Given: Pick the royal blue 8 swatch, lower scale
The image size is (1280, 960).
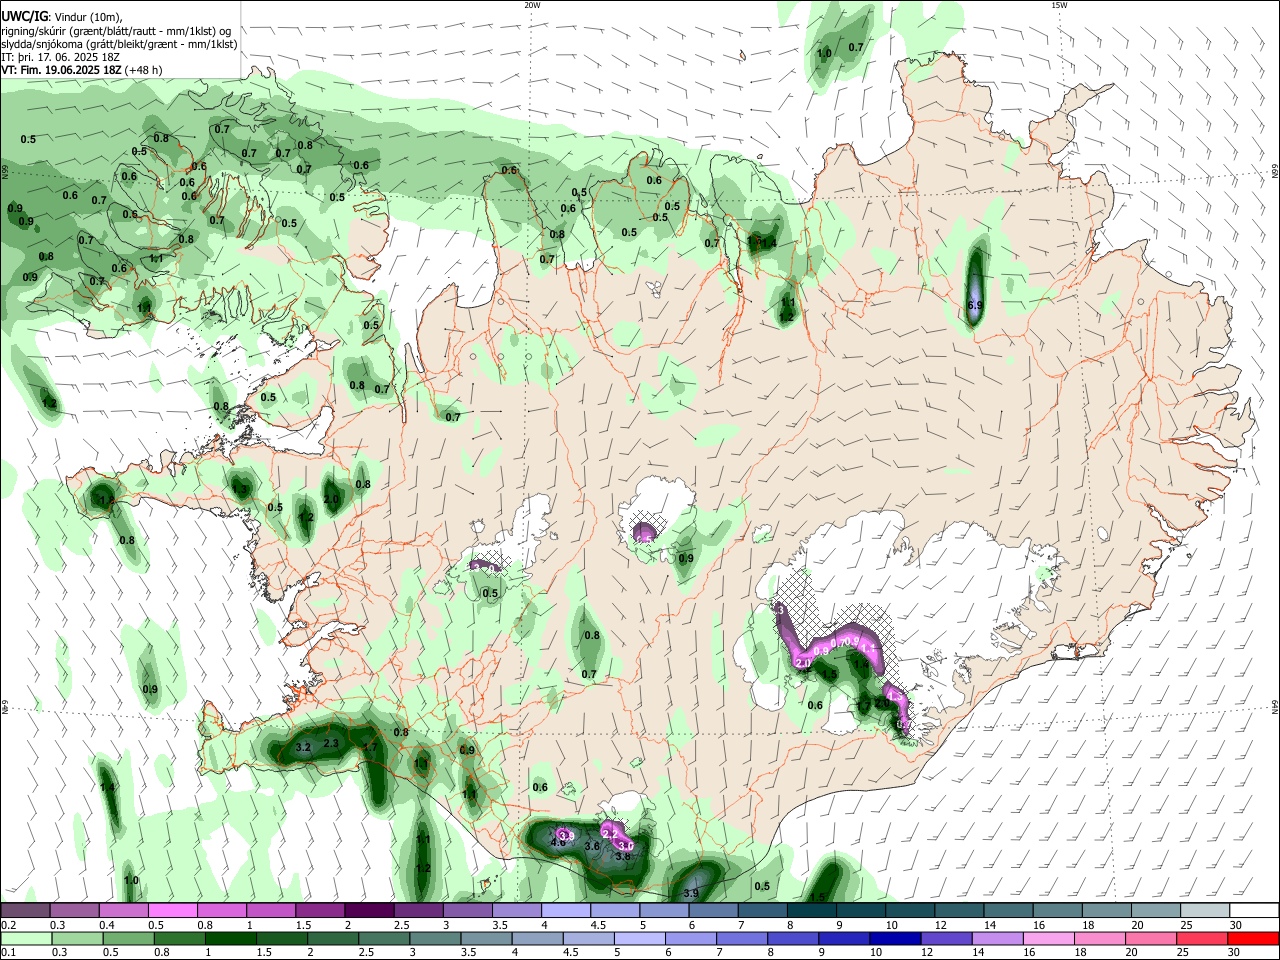Looking at the screenshot, I should (x=793, y=938).
